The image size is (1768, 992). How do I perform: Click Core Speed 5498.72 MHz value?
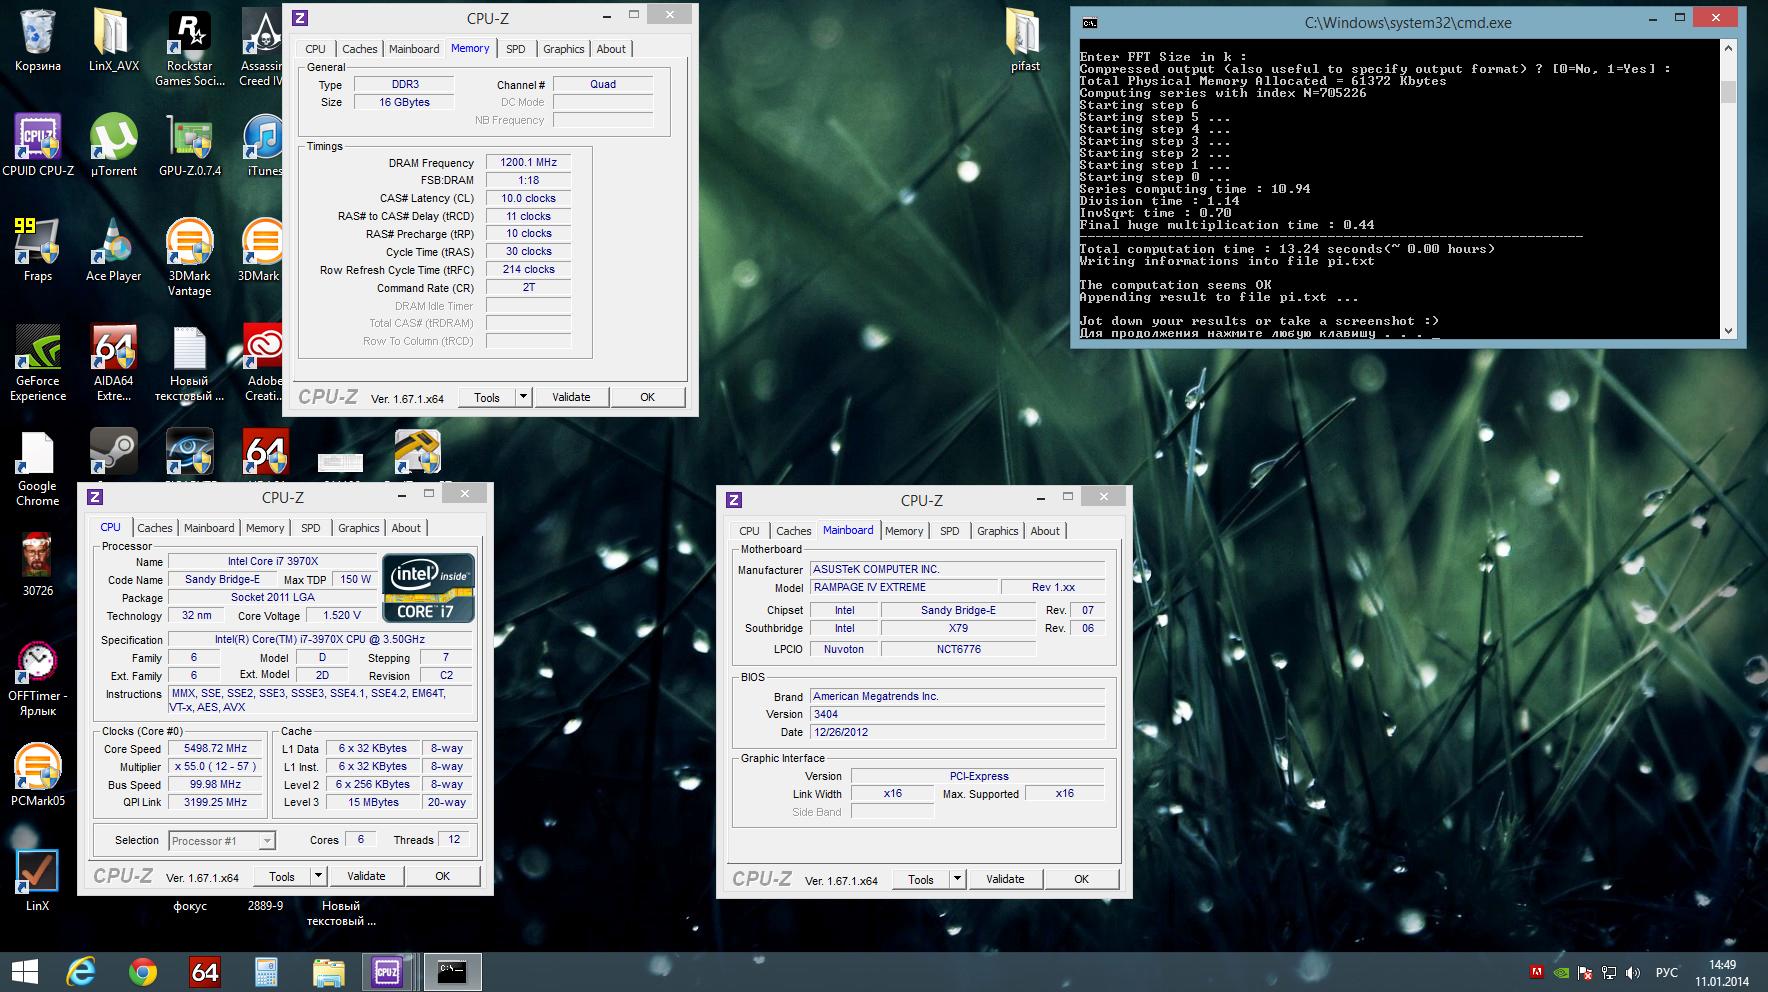215,748
